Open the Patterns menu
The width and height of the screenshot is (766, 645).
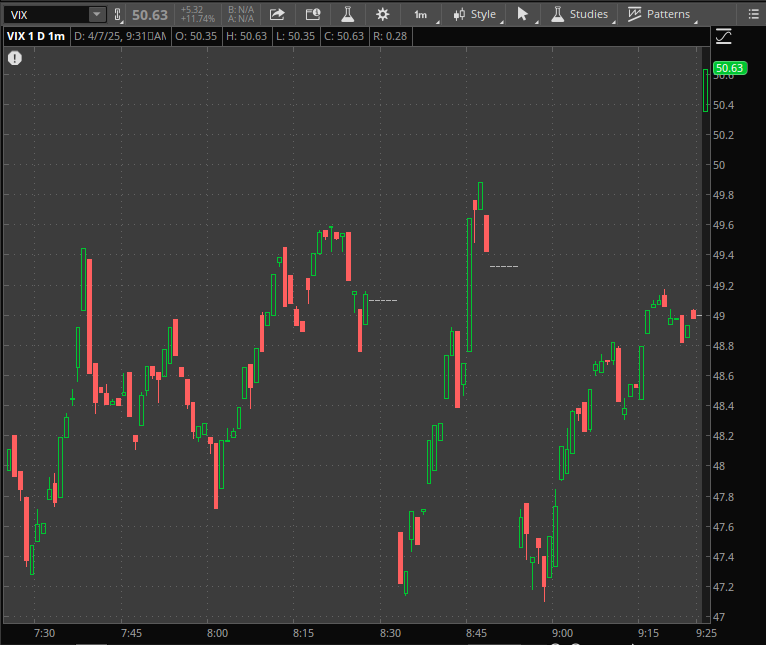pyautogui.click(x=660, y=15)
